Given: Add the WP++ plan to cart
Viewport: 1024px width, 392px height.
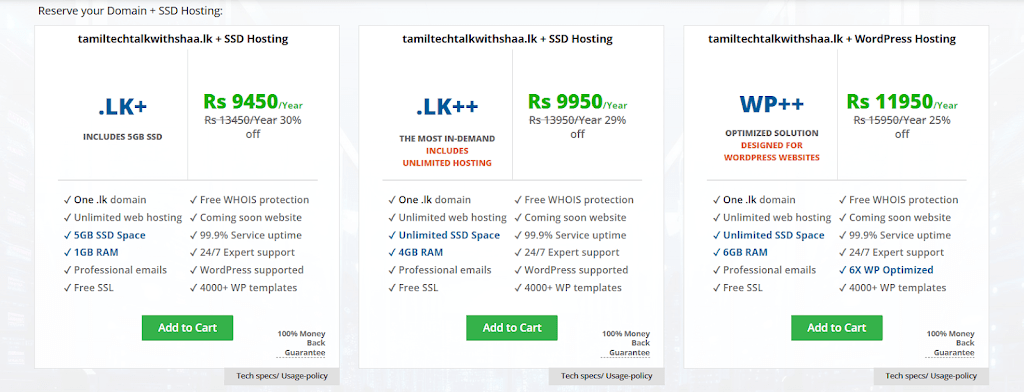Looking at the screenshot, I should click(837, 328).
